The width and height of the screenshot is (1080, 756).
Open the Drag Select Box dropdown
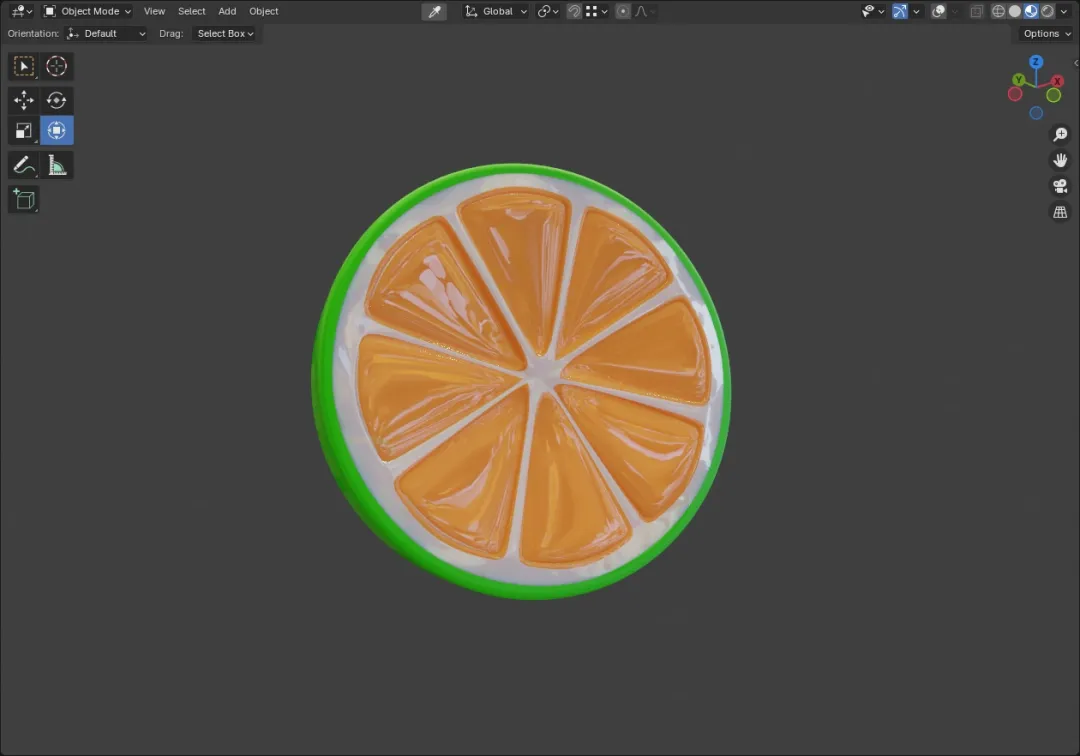pyautogui.click(x=225, y=33)
